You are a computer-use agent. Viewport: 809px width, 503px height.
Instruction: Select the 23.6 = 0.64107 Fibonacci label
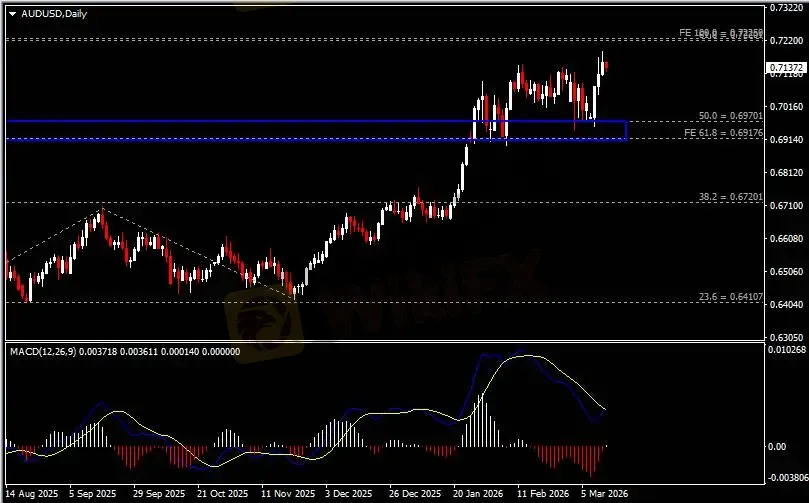click(x=731, y=297)
